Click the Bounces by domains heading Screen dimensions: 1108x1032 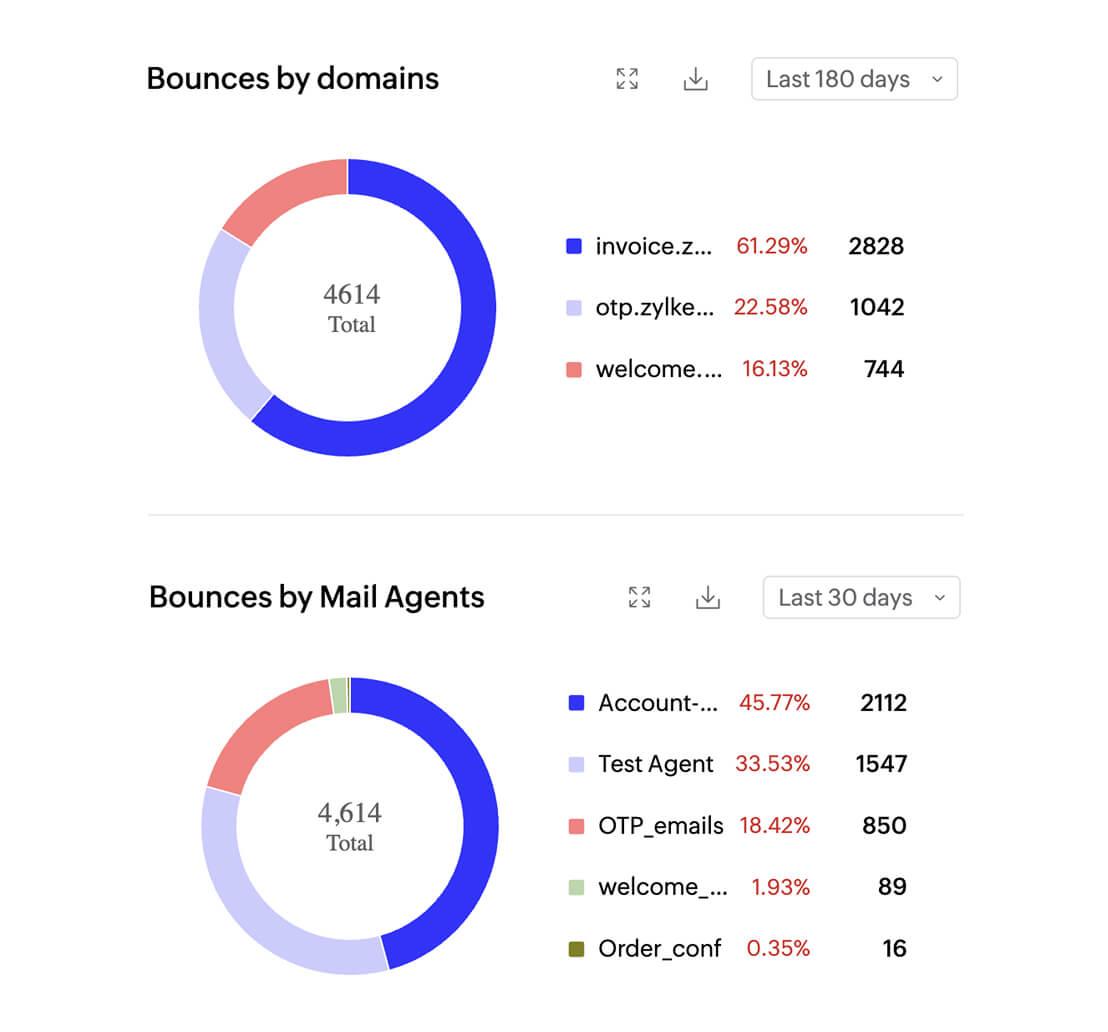click(293, 78)
